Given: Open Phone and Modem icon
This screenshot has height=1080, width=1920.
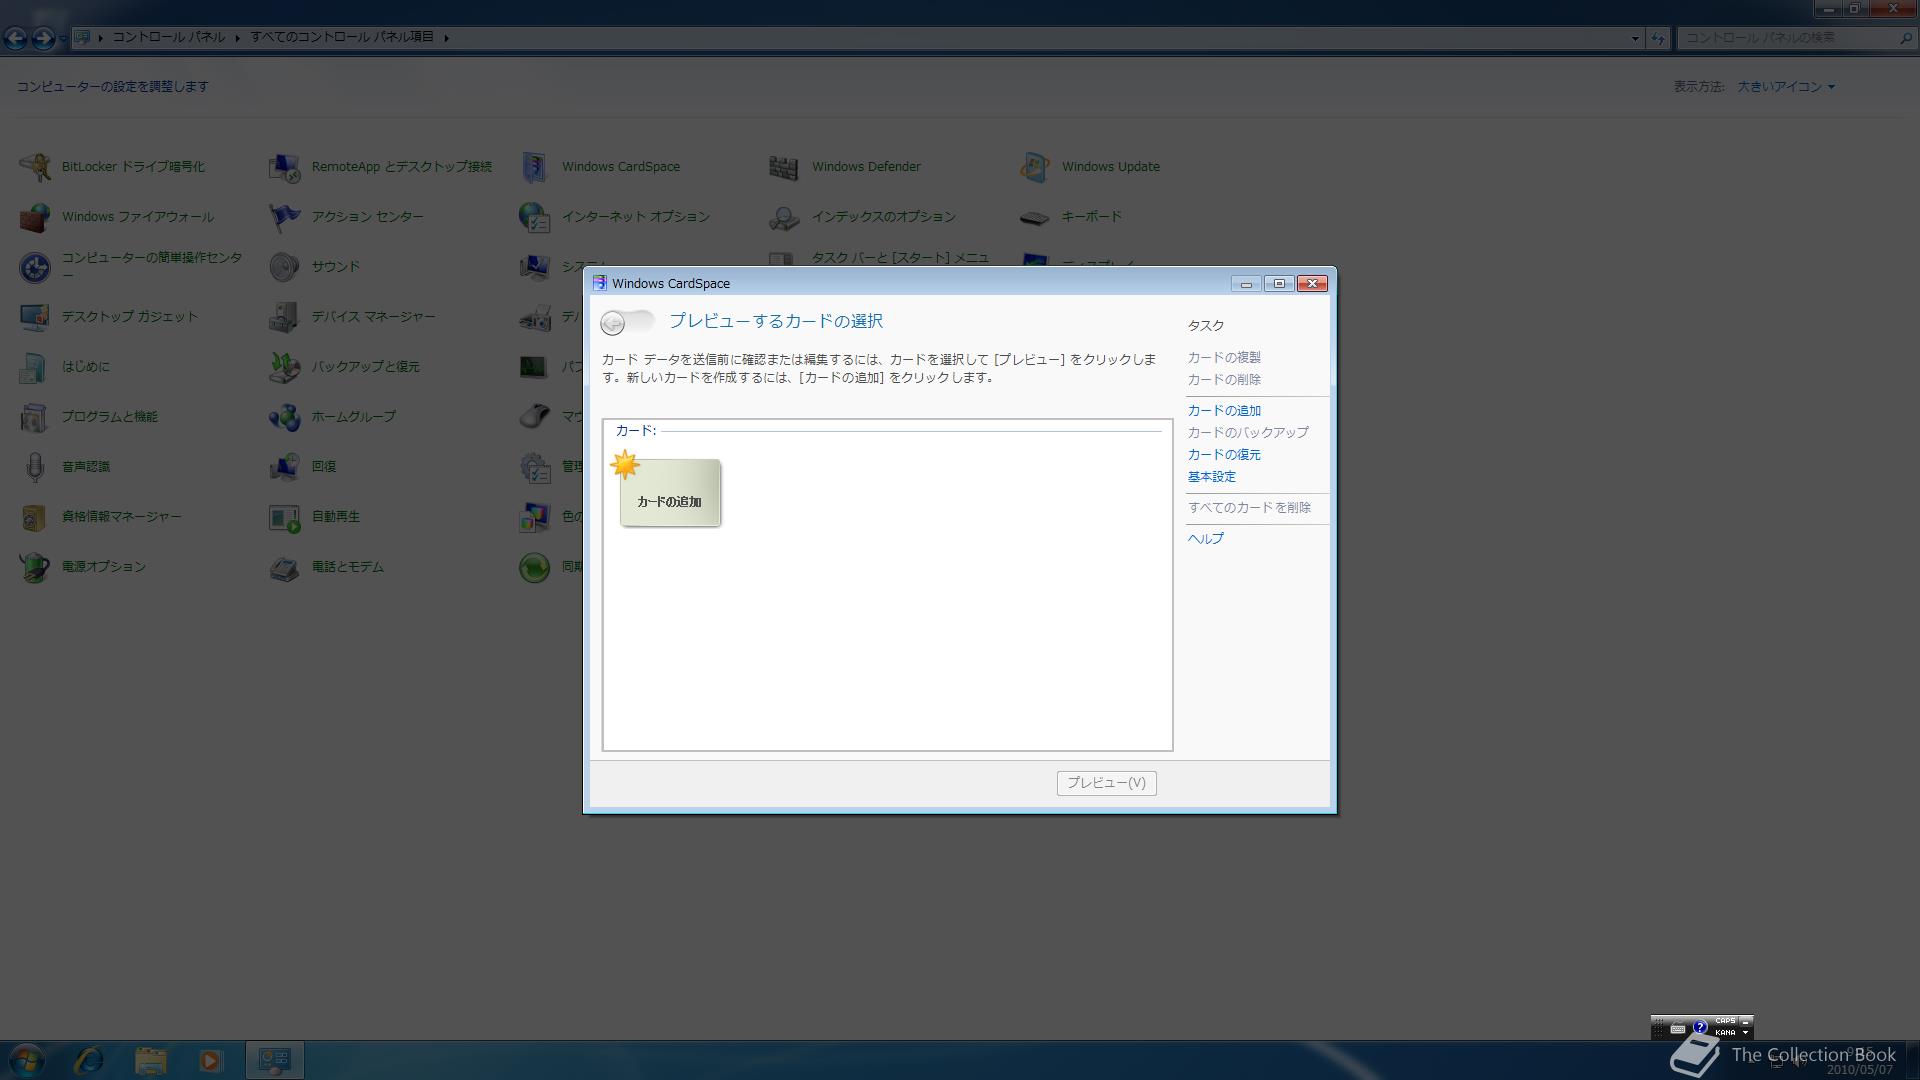Looking at the screenshot, I should pos(285,567).
